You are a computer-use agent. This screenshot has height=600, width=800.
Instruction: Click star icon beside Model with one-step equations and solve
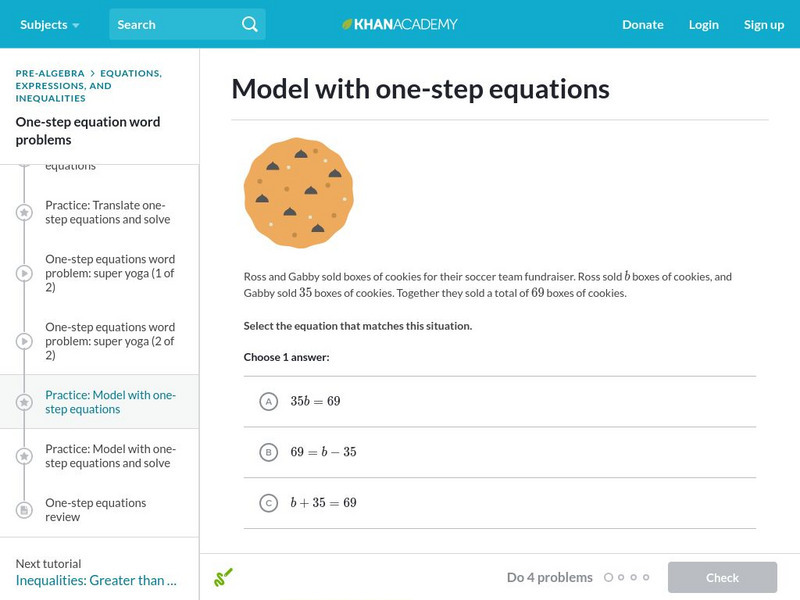tap(25, 457)
